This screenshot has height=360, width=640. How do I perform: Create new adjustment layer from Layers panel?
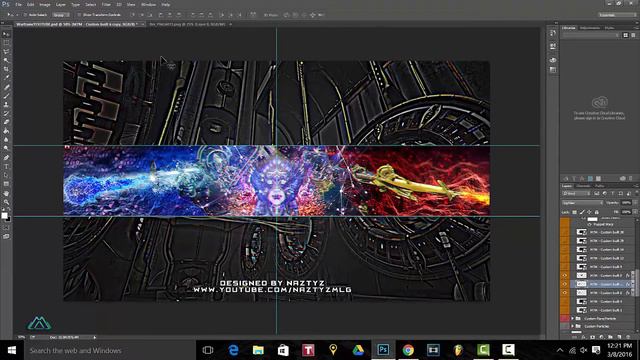point(602,337)
